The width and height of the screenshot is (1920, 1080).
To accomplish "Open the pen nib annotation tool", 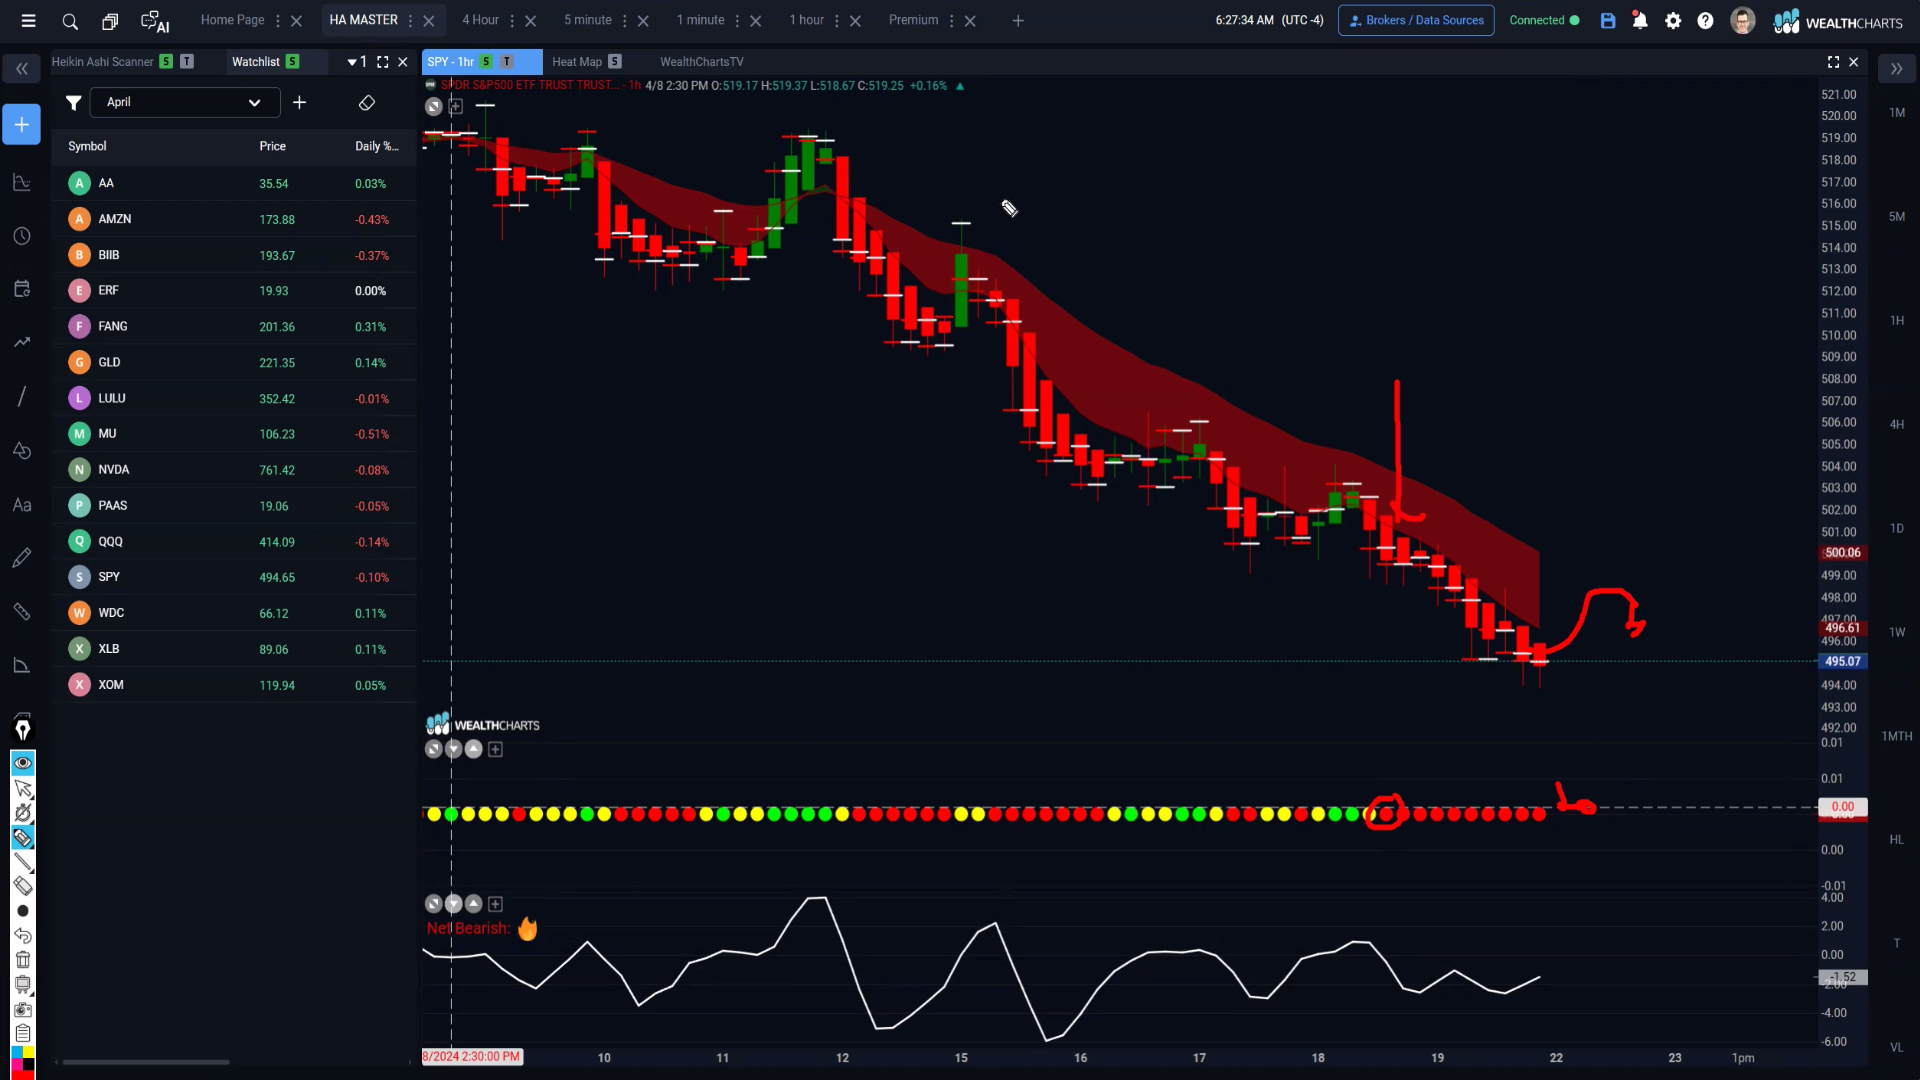I will tap(22, 730).
